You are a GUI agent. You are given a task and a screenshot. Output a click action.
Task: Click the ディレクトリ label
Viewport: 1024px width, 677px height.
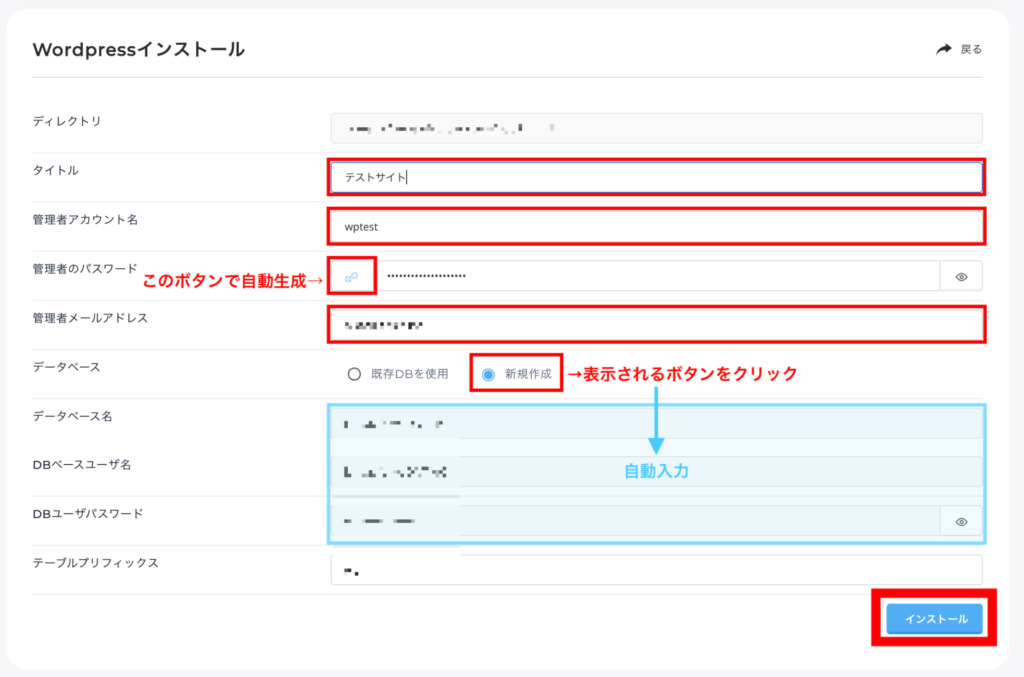click(x=67, y=121)
